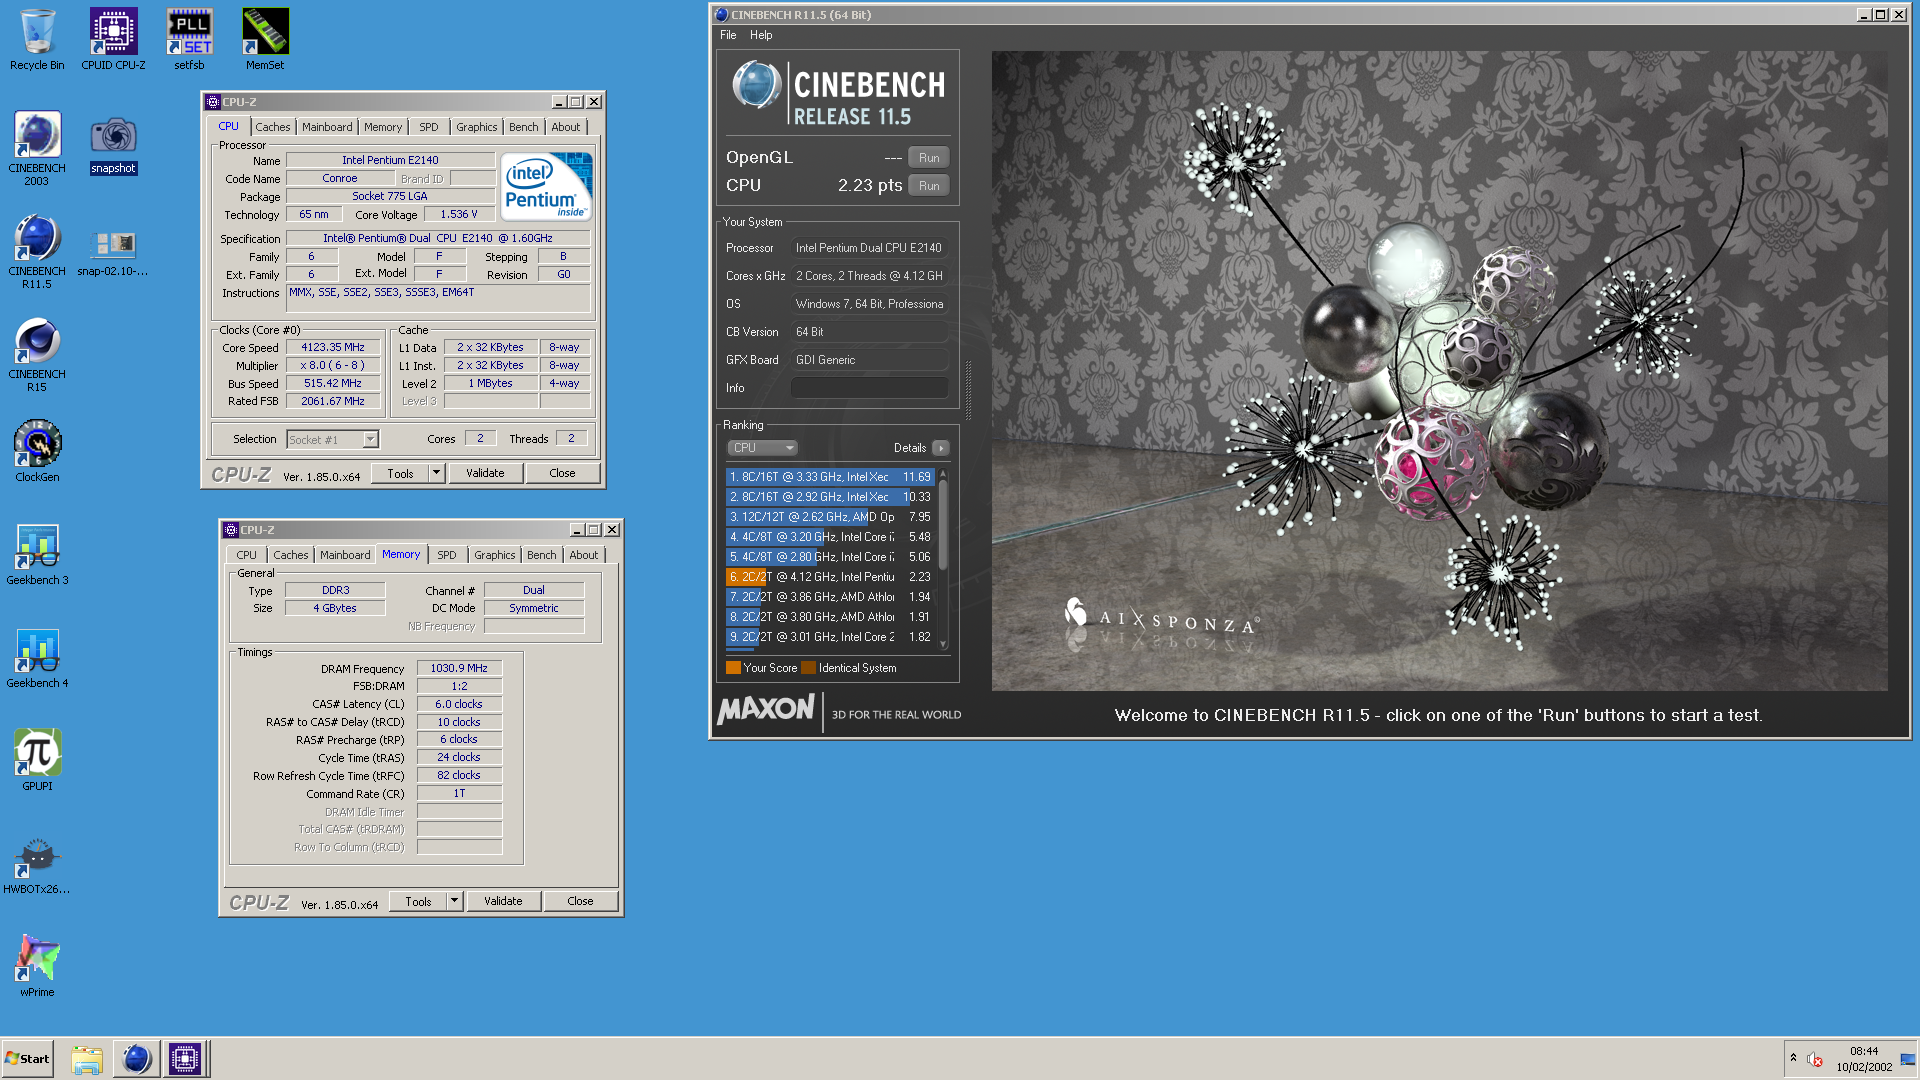
Task: Switch to the CINEBENCH taskbar button
Action: (x=136, y=1059)
